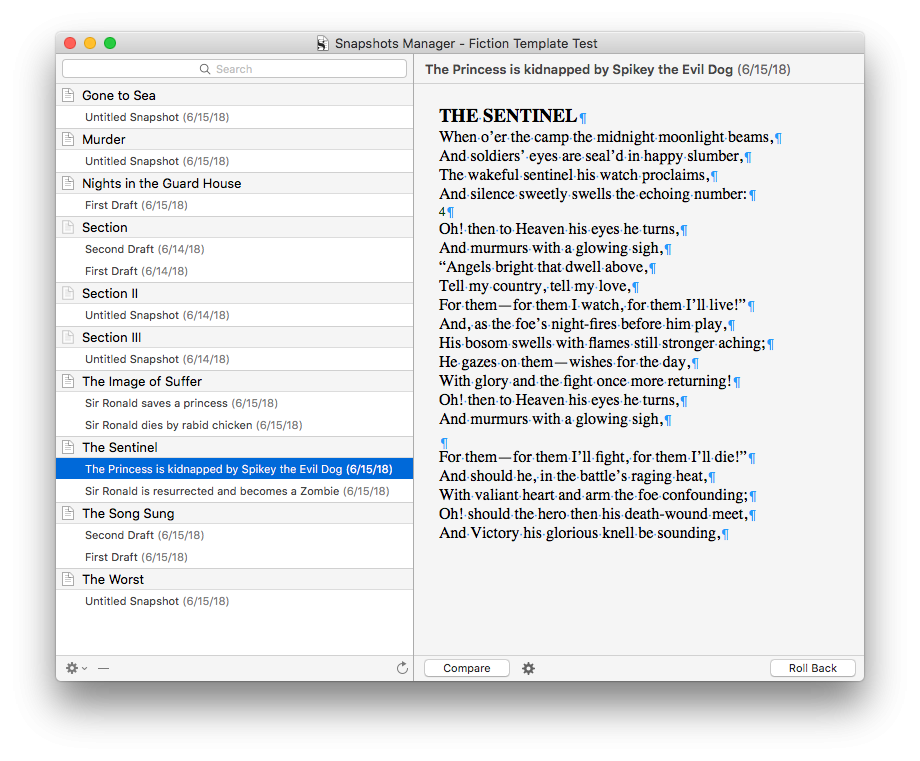Select Sir Ronald dies by rabid chicken snapshot
Viewport: 920px width, 761px height.
tap(235, 425)
